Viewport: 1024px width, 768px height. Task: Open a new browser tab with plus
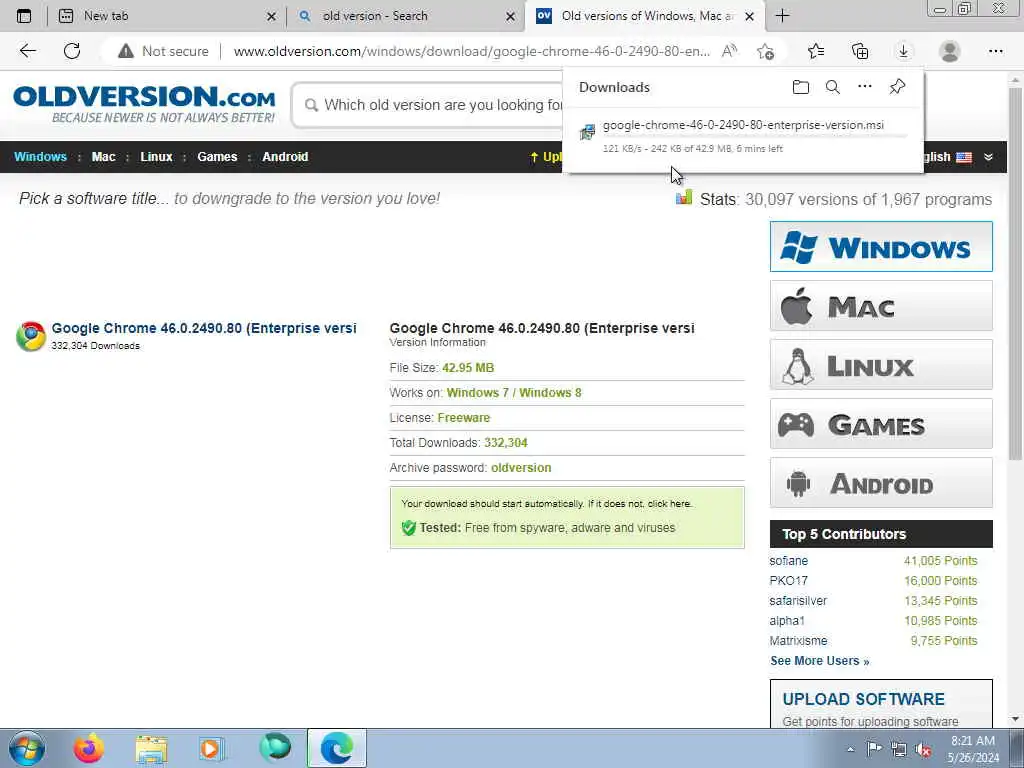point(782,16)
